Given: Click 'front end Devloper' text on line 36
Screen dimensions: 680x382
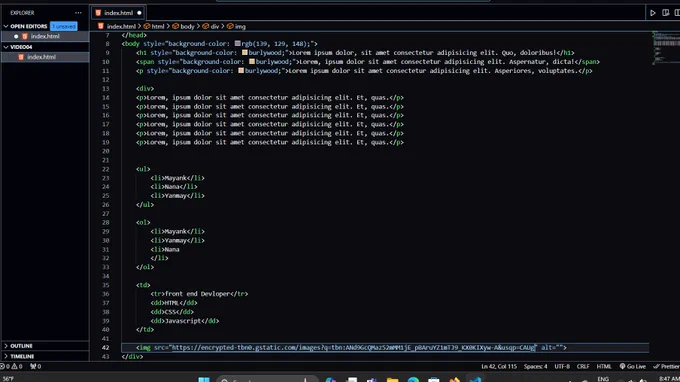Looking at the screenshot, I should [197, 294].
